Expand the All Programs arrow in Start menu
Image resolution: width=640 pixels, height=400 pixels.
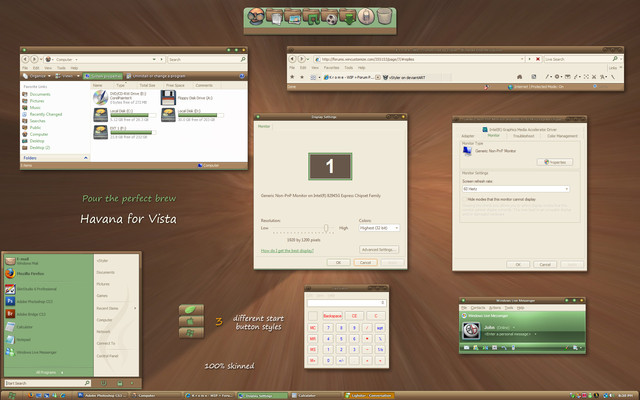click(x=62, y=372)
